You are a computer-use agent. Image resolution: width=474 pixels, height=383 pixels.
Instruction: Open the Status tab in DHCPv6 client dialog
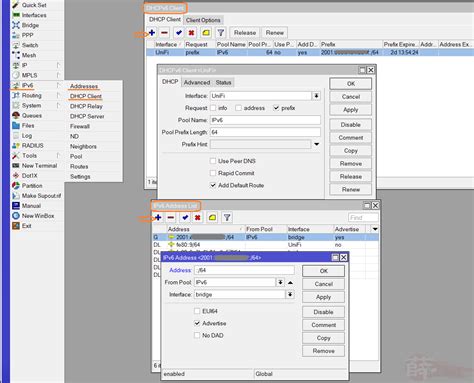pos(223,82)
